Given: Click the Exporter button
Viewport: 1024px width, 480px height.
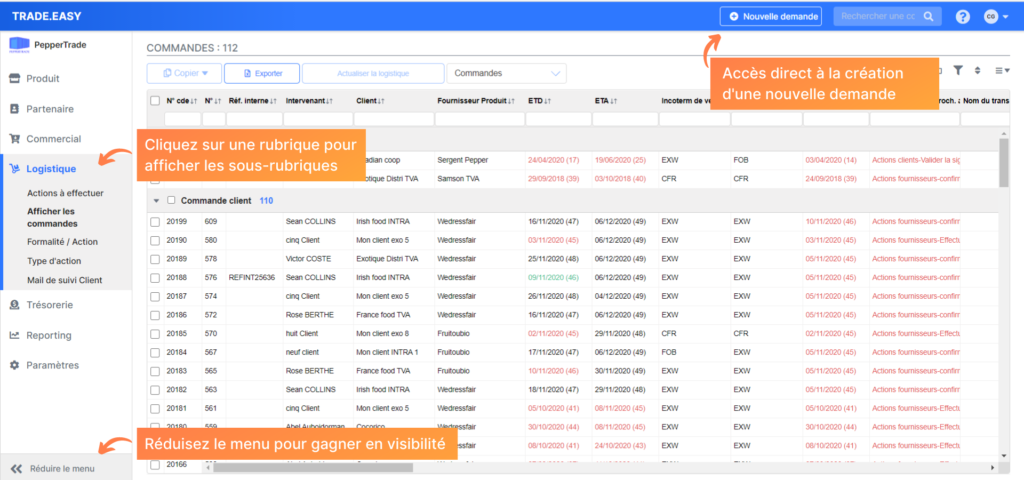Looking at the screenshot, I should (x=262, y=73).
